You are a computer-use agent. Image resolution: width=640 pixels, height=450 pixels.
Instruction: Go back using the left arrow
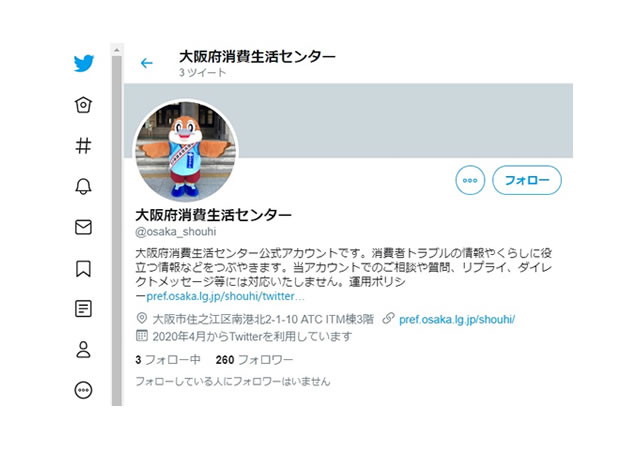(x=147, y=63)
